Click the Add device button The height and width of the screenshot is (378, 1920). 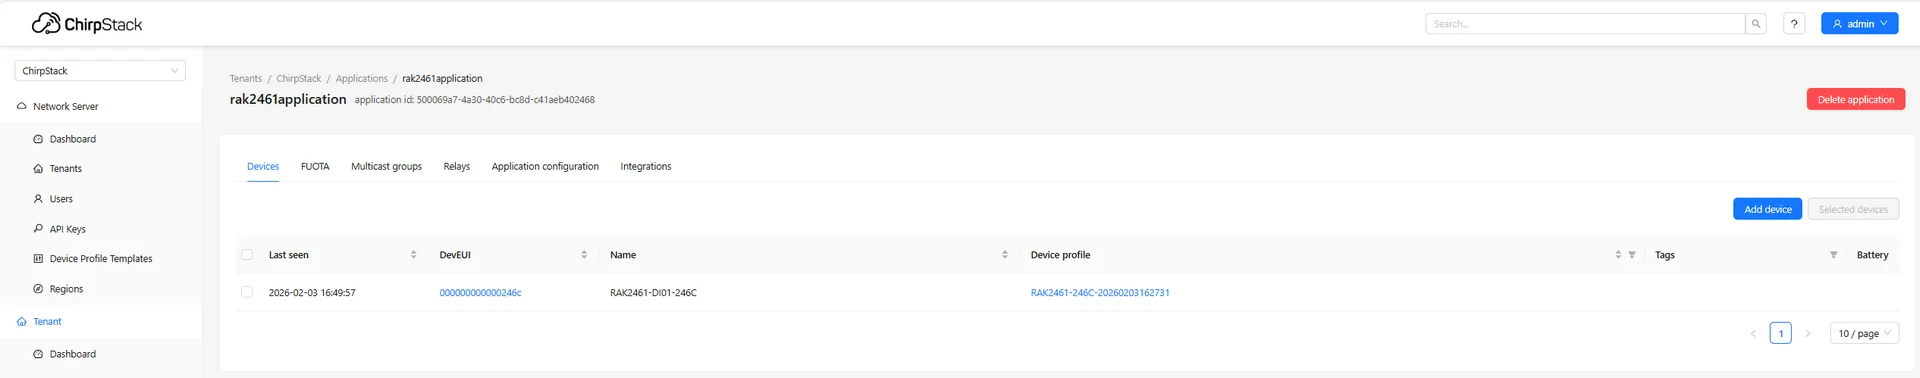tap(1767, 209)
